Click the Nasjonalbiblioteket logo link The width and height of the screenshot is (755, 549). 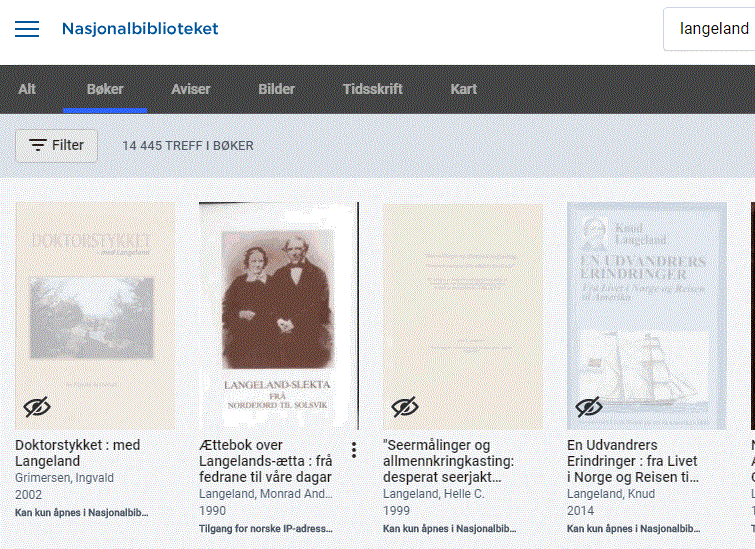(x=140, y=29)
